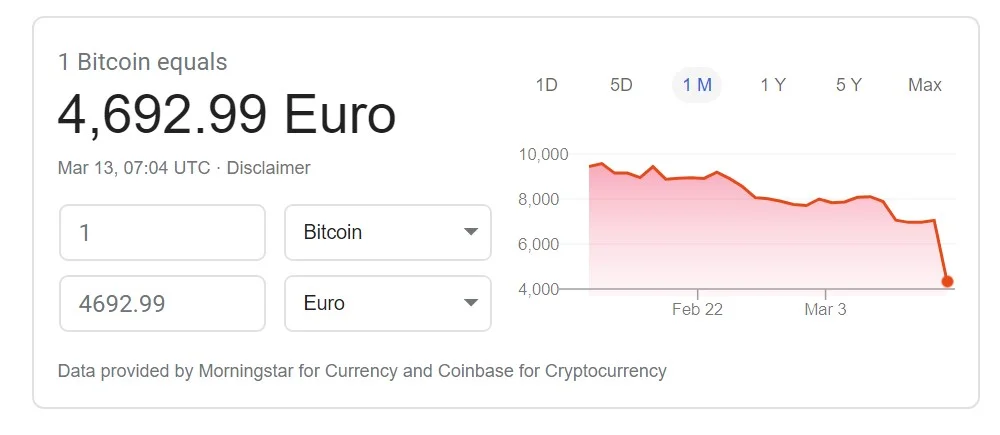The height and width of the screenshot is (435, 1000).
Task: Click the Feb 22 marker on chart axis
Action: (x=697, y=310)
